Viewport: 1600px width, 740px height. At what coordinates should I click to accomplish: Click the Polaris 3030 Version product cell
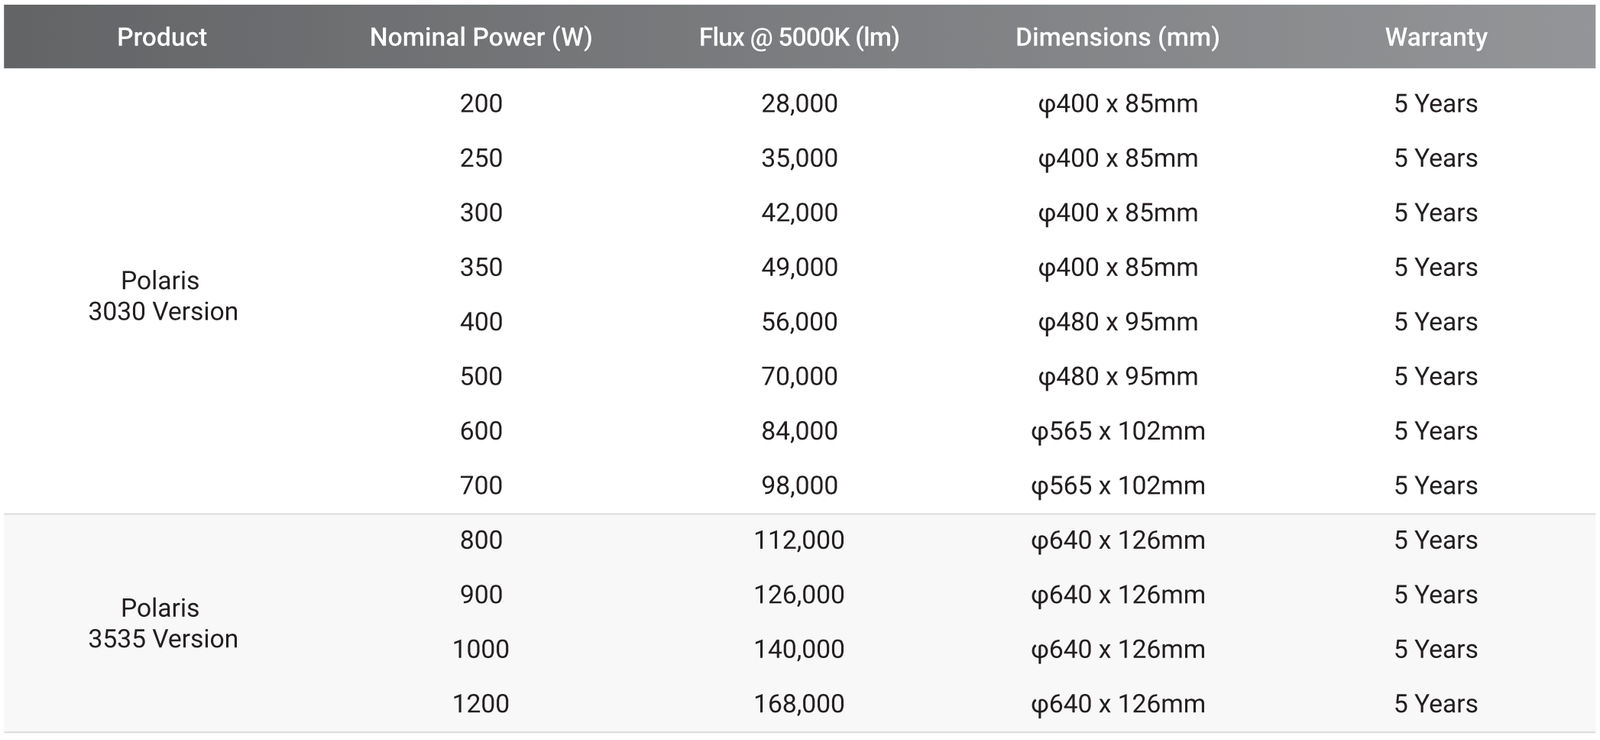tap(162, 296)
